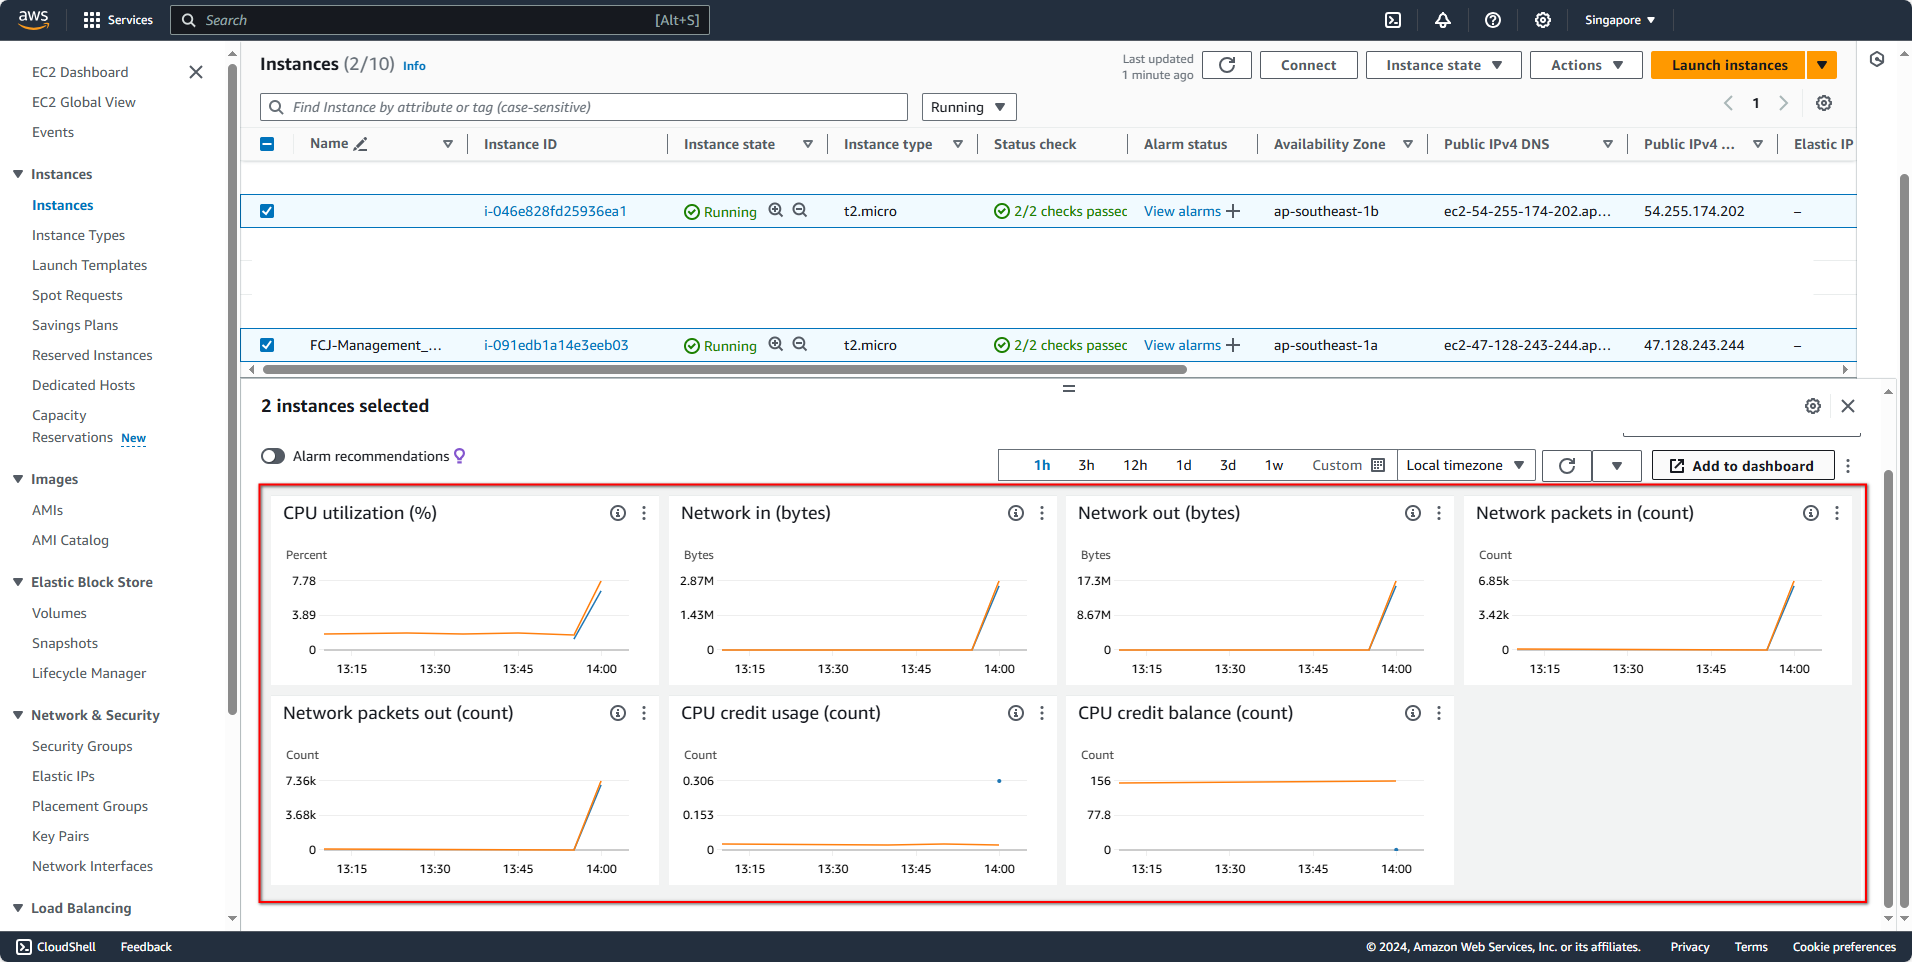Open refresh interval dropdown arrow
Screen dimensions: 1912x962
(x=1617, y=466)
